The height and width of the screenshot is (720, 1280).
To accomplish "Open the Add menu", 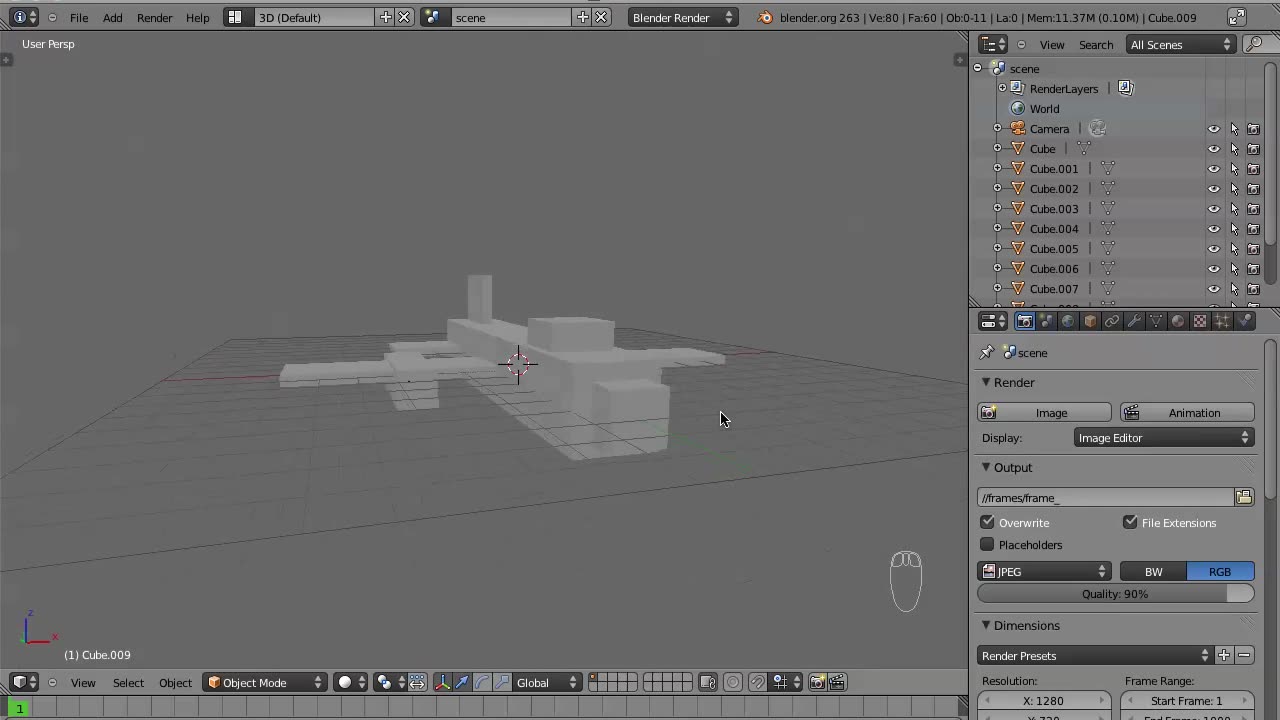I will (x=113, y=17).
